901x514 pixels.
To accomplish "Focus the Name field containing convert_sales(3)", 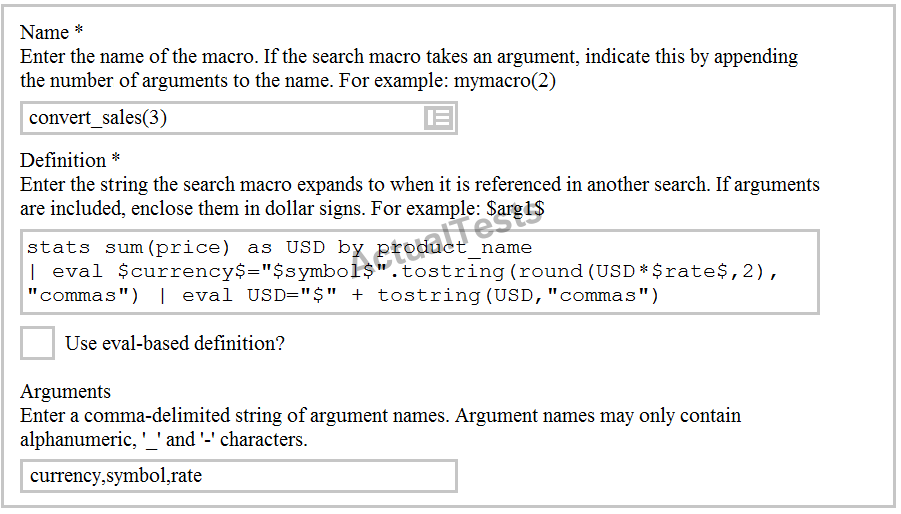I will [x=220, y=118].
